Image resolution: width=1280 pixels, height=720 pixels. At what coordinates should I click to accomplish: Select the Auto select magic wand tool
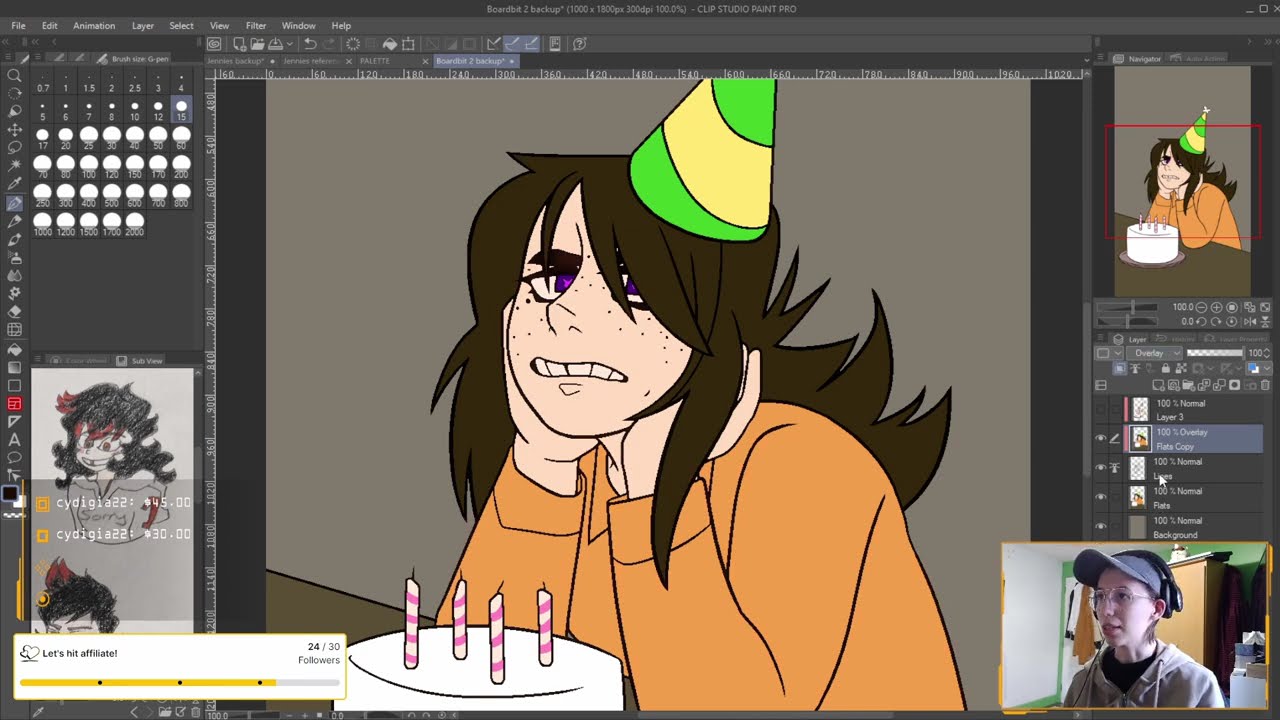point(14,166)
